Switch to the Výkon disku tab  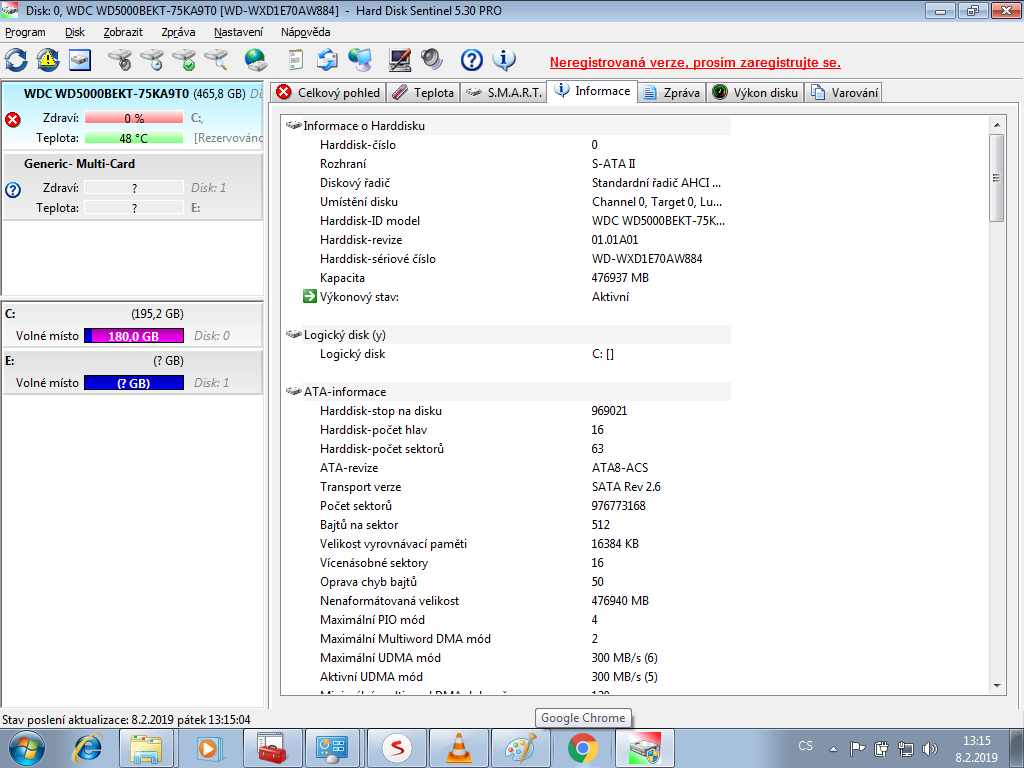[755, 93]
